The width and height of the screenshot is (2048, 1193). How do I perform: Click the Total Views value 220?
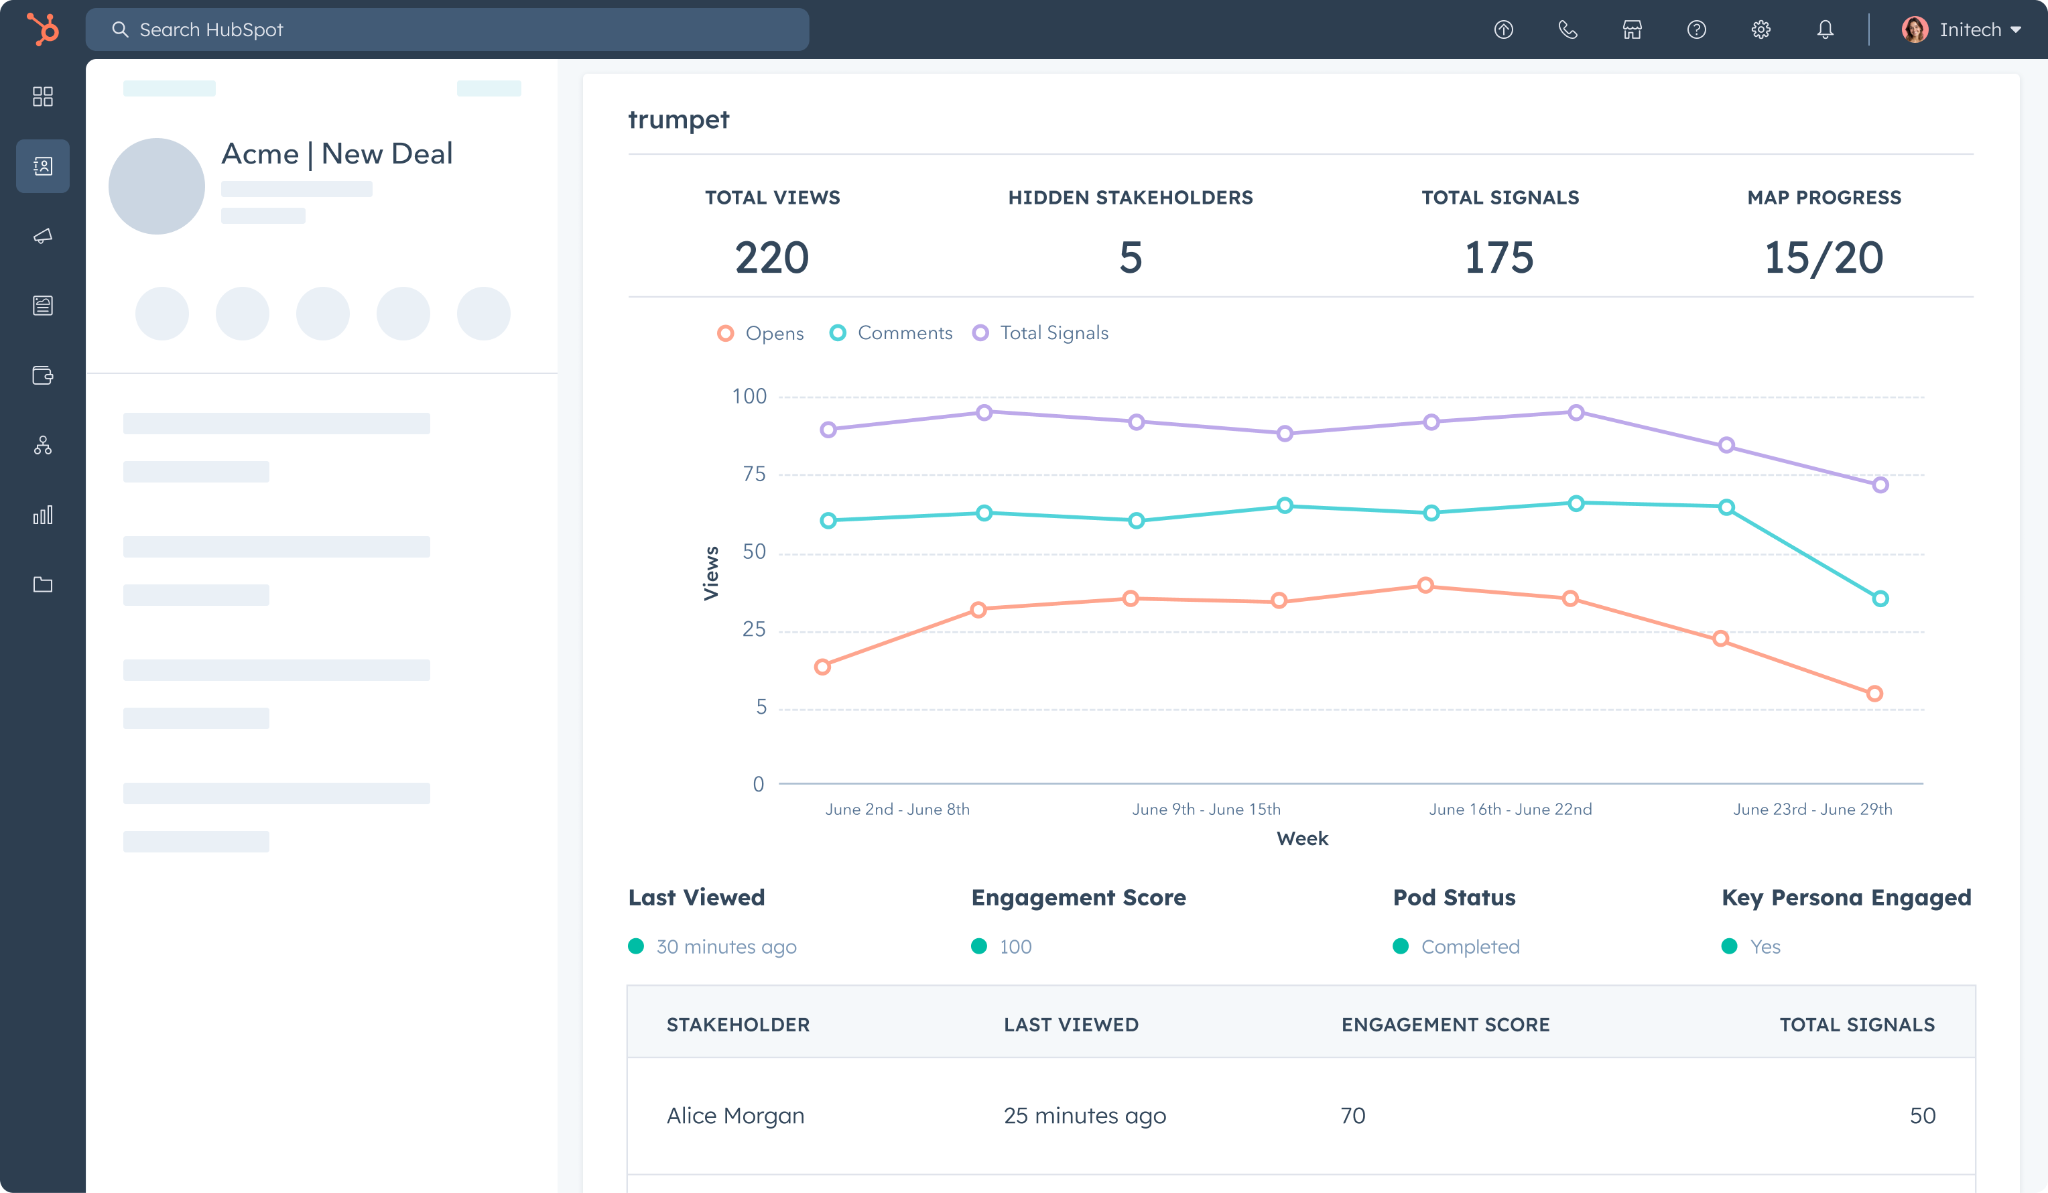[772, 258]
